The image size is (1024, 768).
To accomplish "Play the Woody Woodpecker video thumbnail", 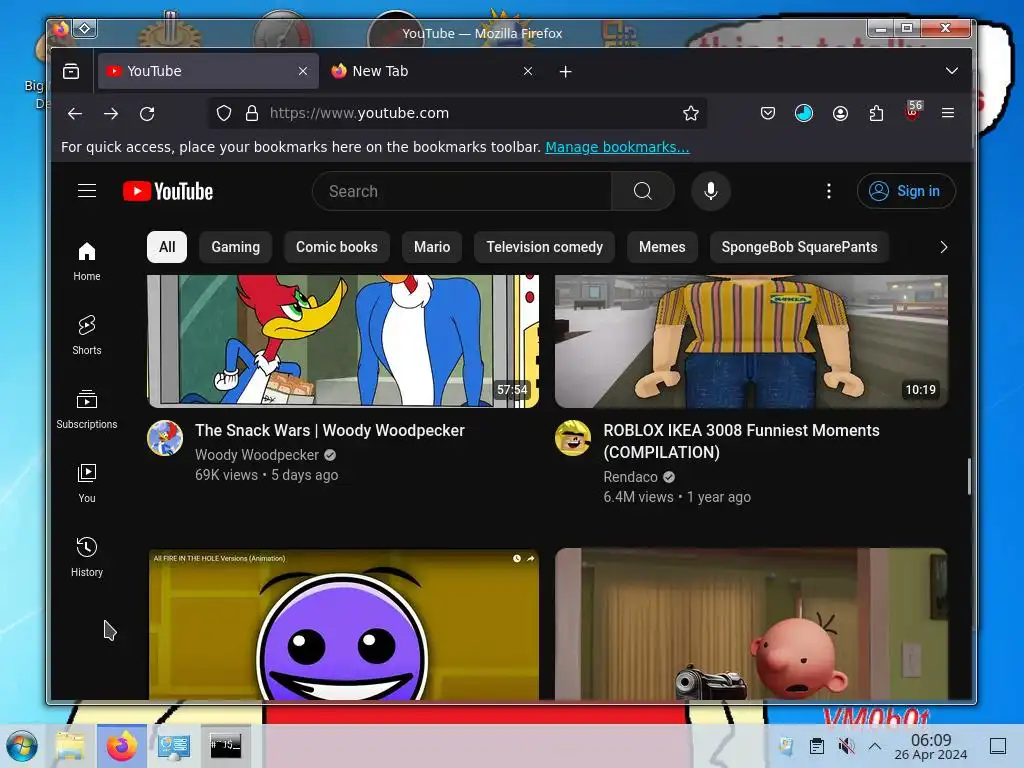I will [343, 341].
